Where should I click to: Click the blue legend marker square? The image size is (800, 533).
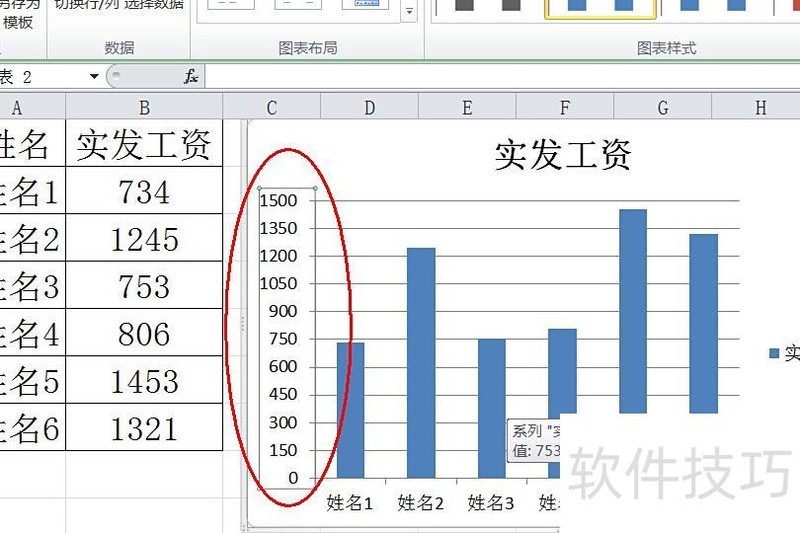tap(774, 353)
